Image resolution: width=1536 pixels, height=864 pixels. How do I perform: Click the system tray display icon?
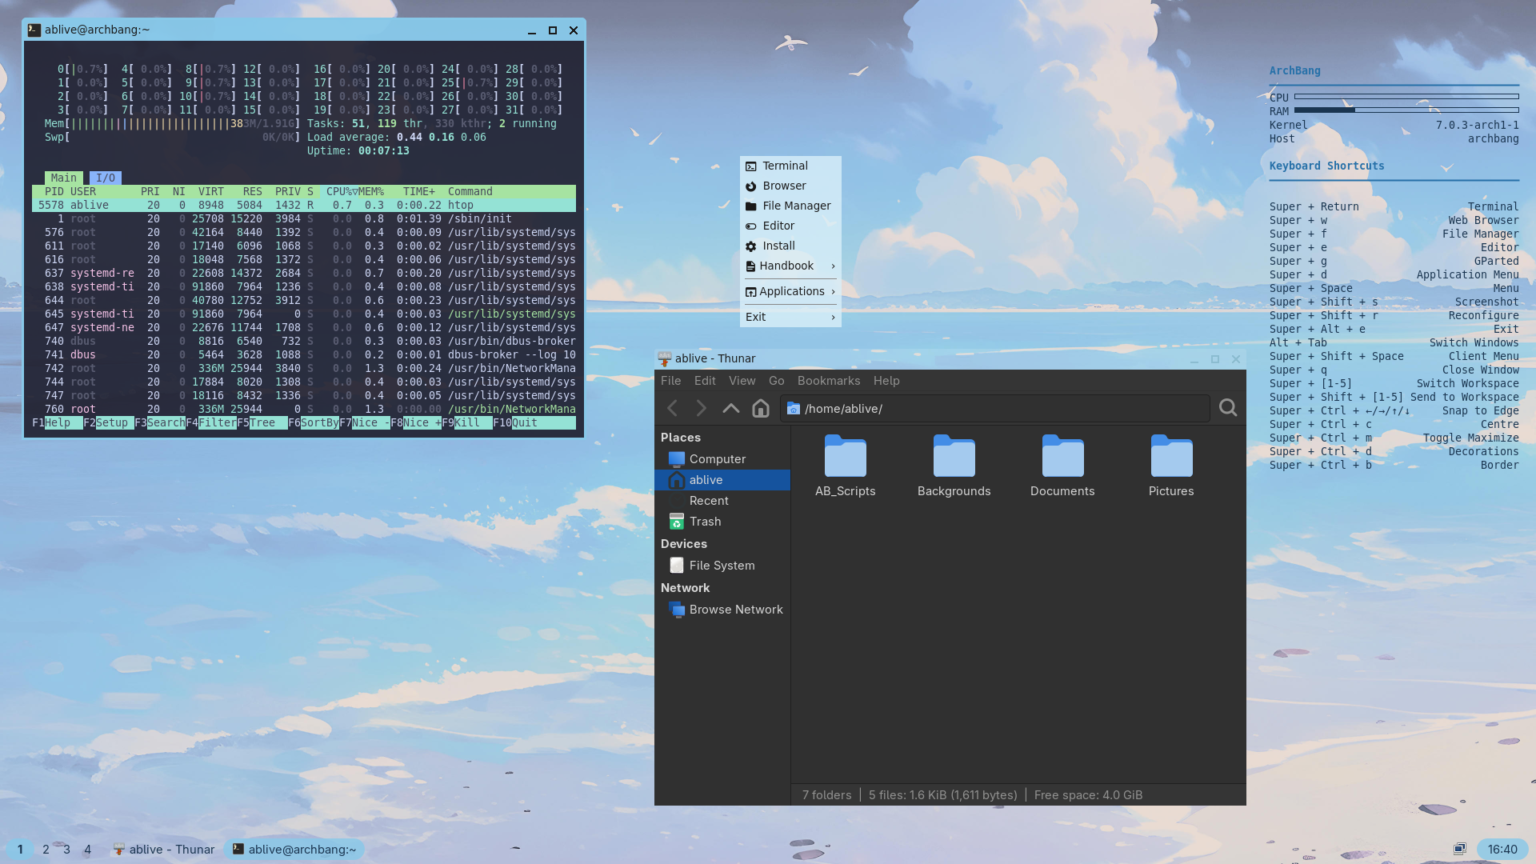click(x=1459, y=849)
